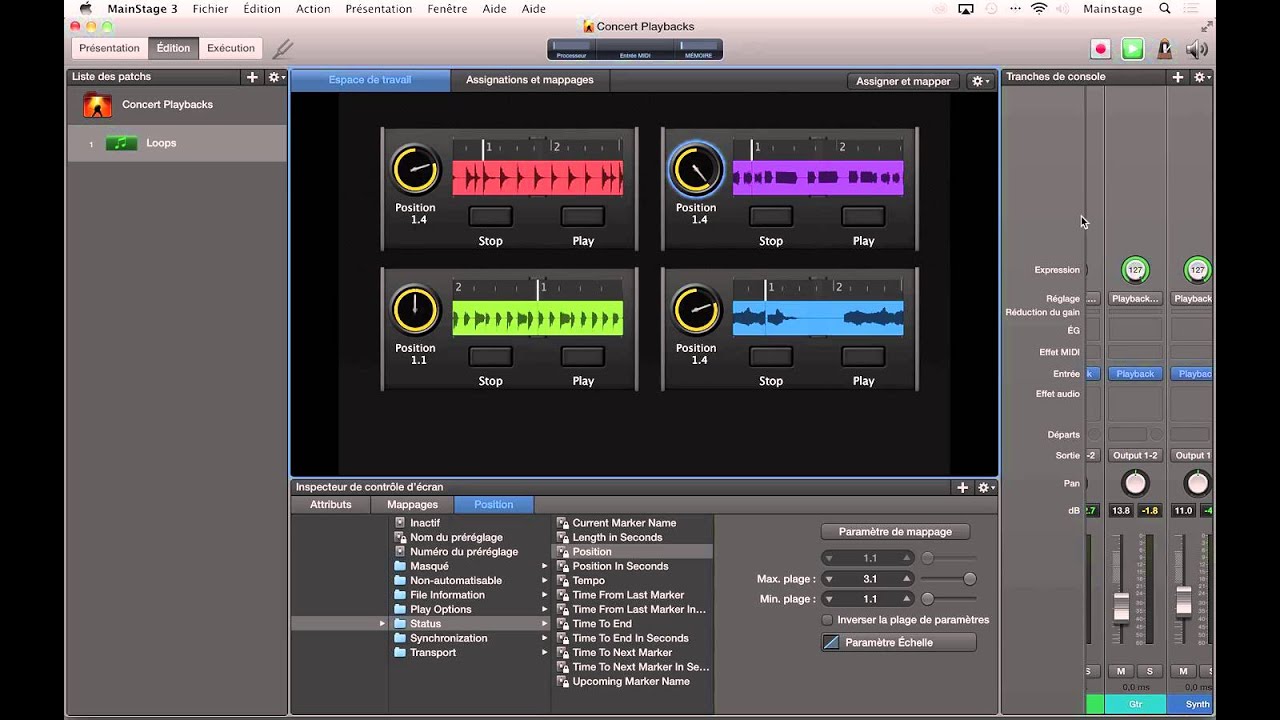
Task: Click the plus icon in the screen control inspector
Action: [x=962, y=487]
